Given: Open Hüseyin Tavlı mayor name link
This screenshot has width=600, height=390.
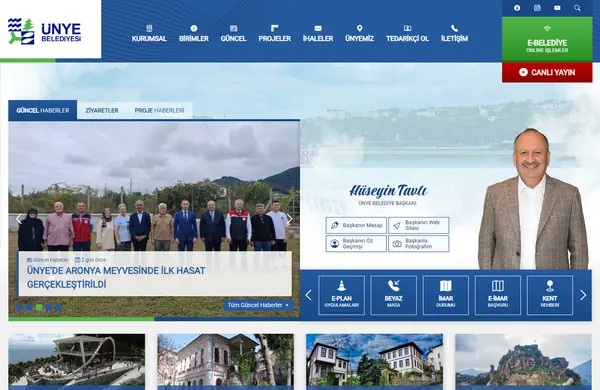Looking at the screenshot, I should pos(388,191).
